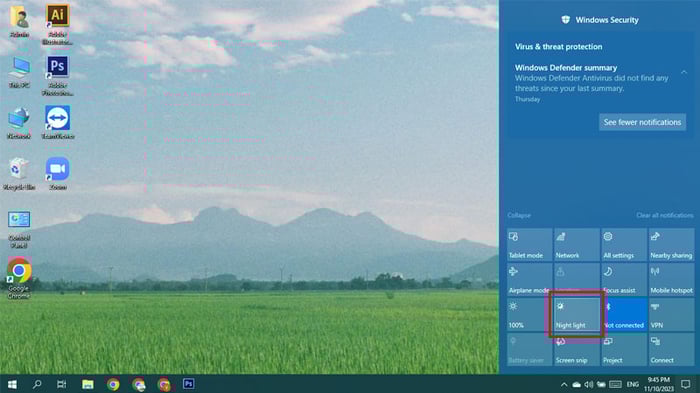Viewport: 700px width, 393px height.
Task: Adjust the 100% brightness tile
Action: pos(529,314)
